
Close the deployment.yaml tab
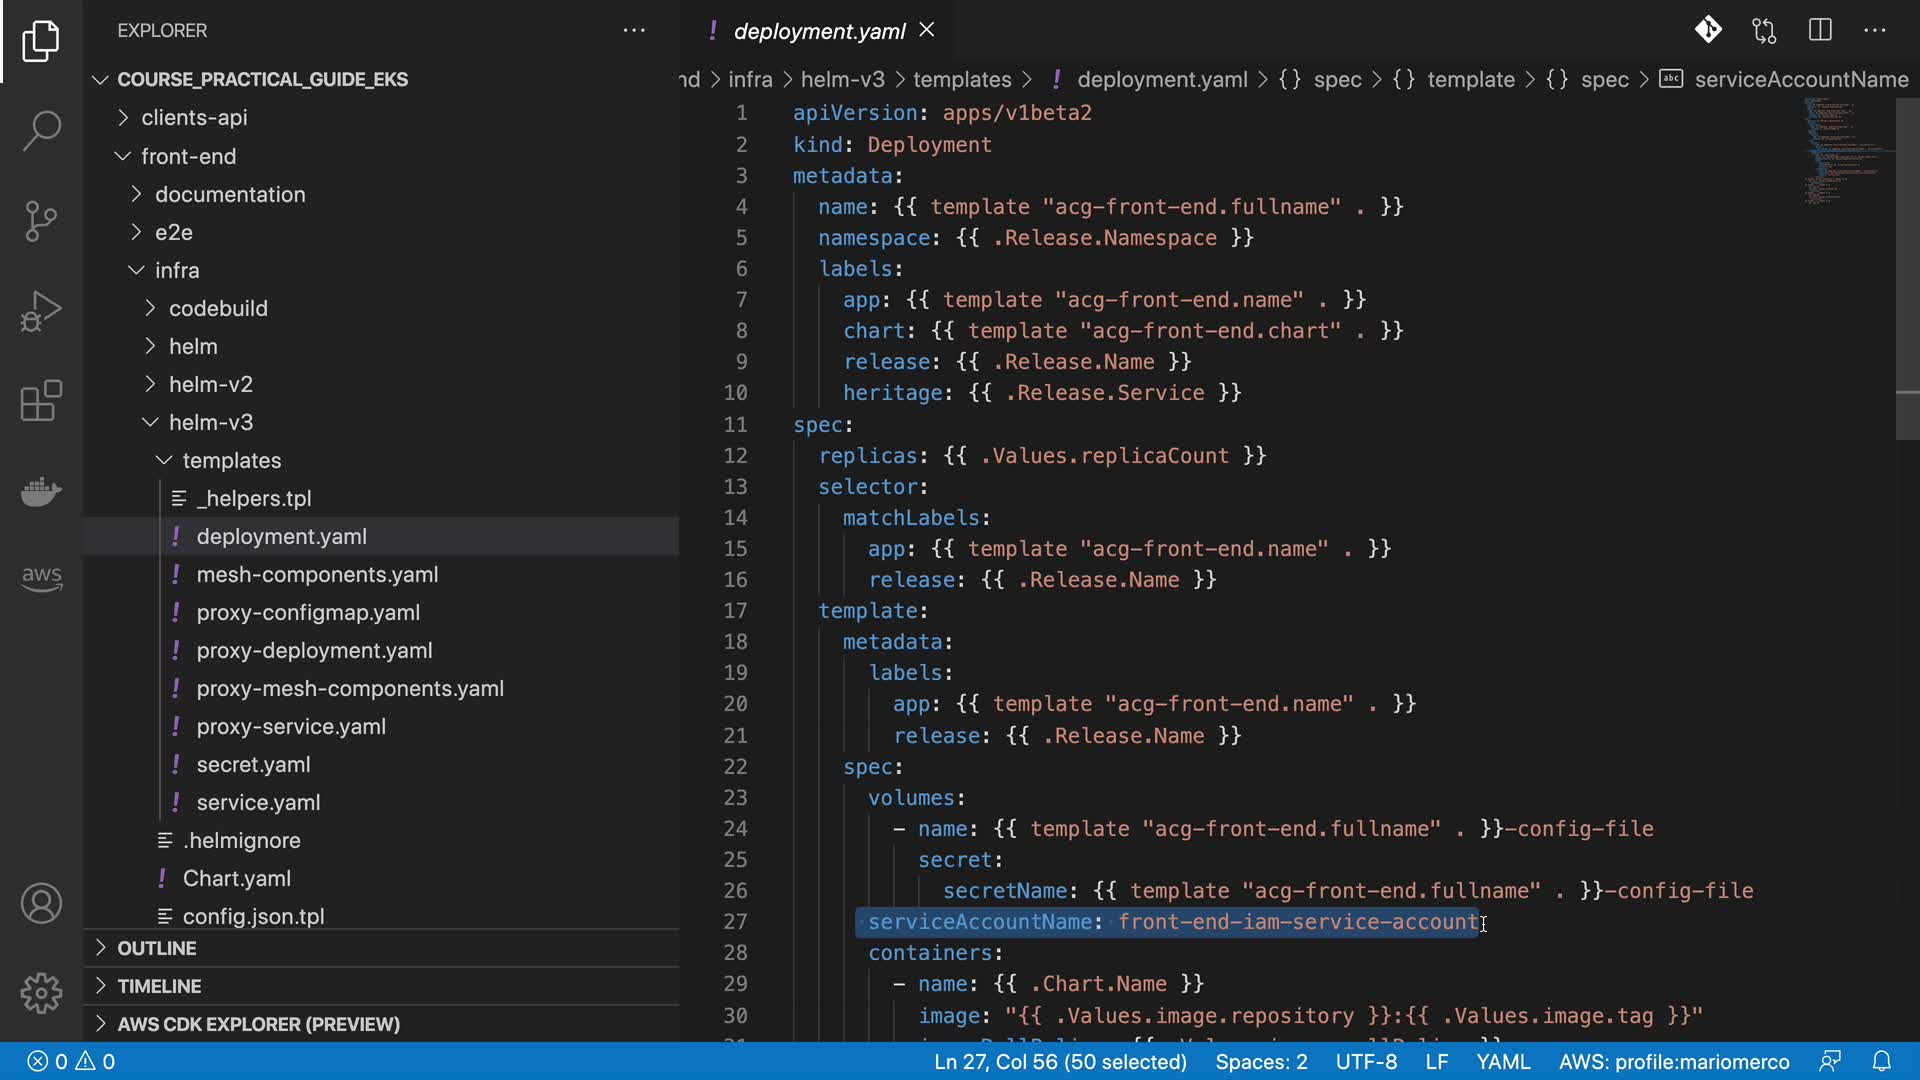927,30
